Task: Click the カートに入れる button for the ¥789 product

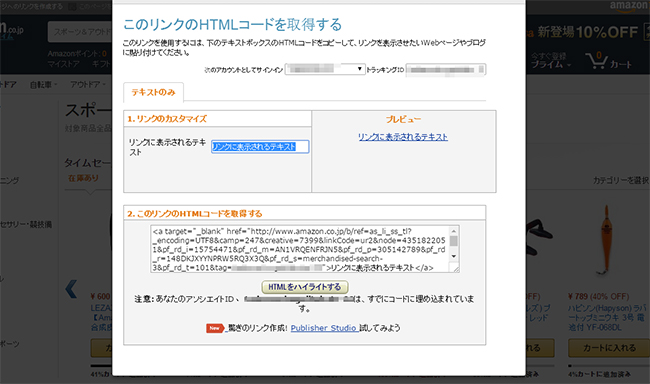Action: (609, 348)
